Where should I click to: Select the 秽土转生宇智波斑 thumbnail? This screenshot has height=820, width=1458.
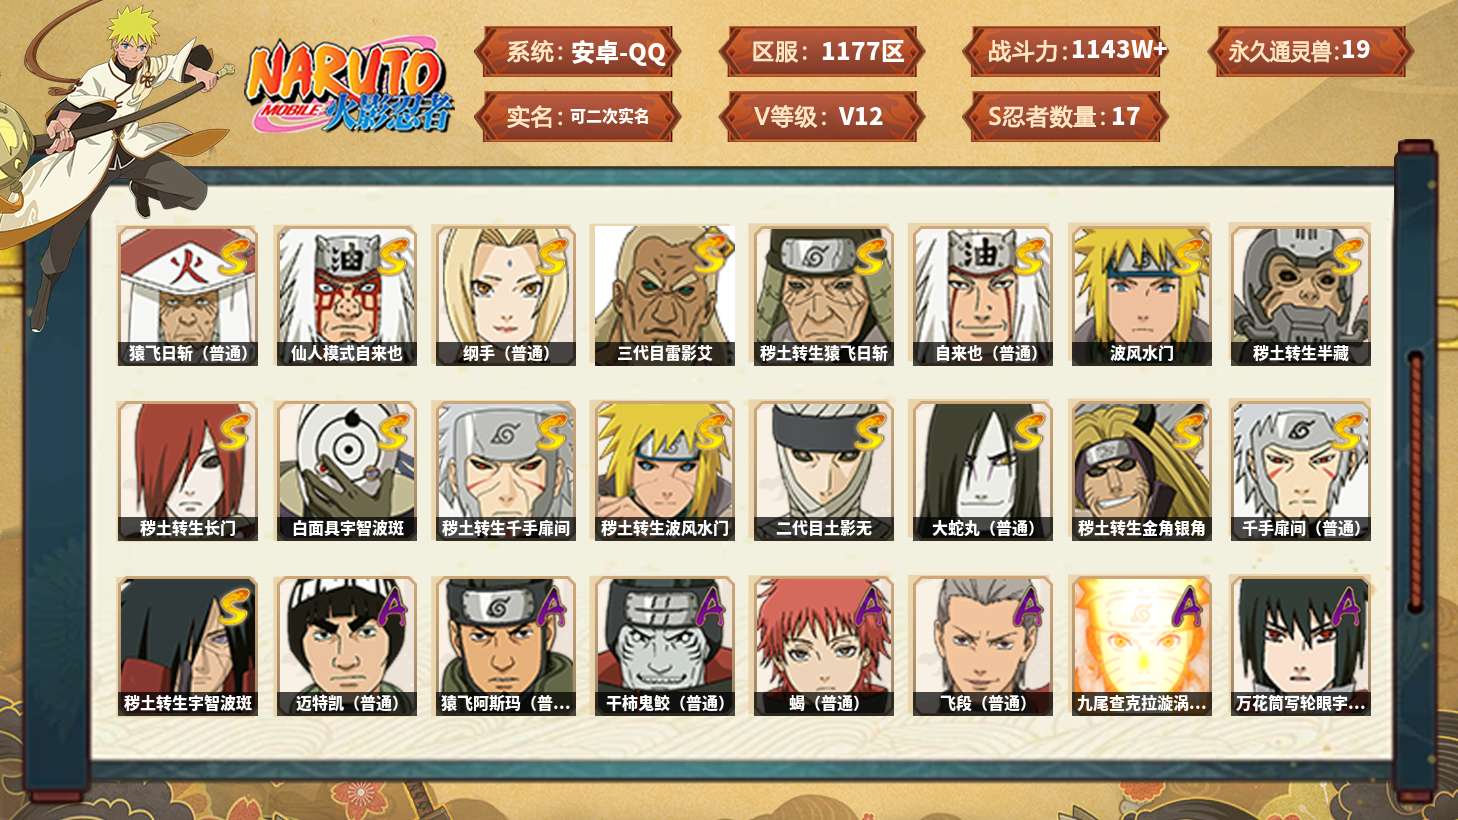coord(187,646)
